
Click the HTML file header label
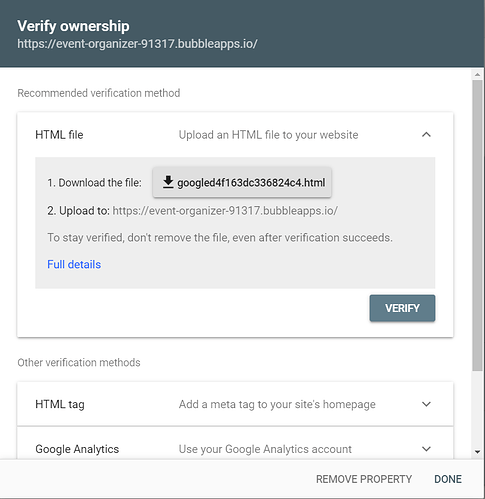tap(59, 135)
